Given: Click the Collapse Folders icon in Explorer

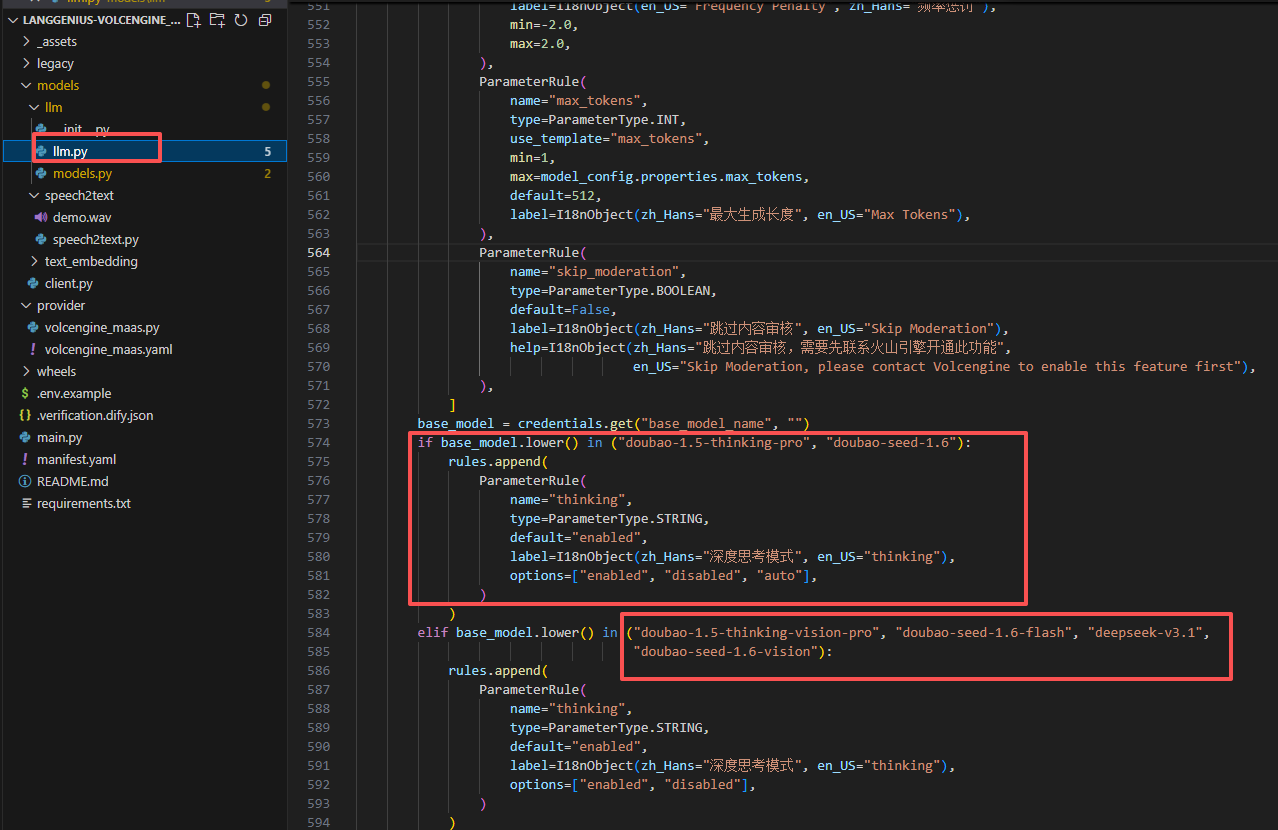Looking at the screenshot, I should tap(265, 19).
